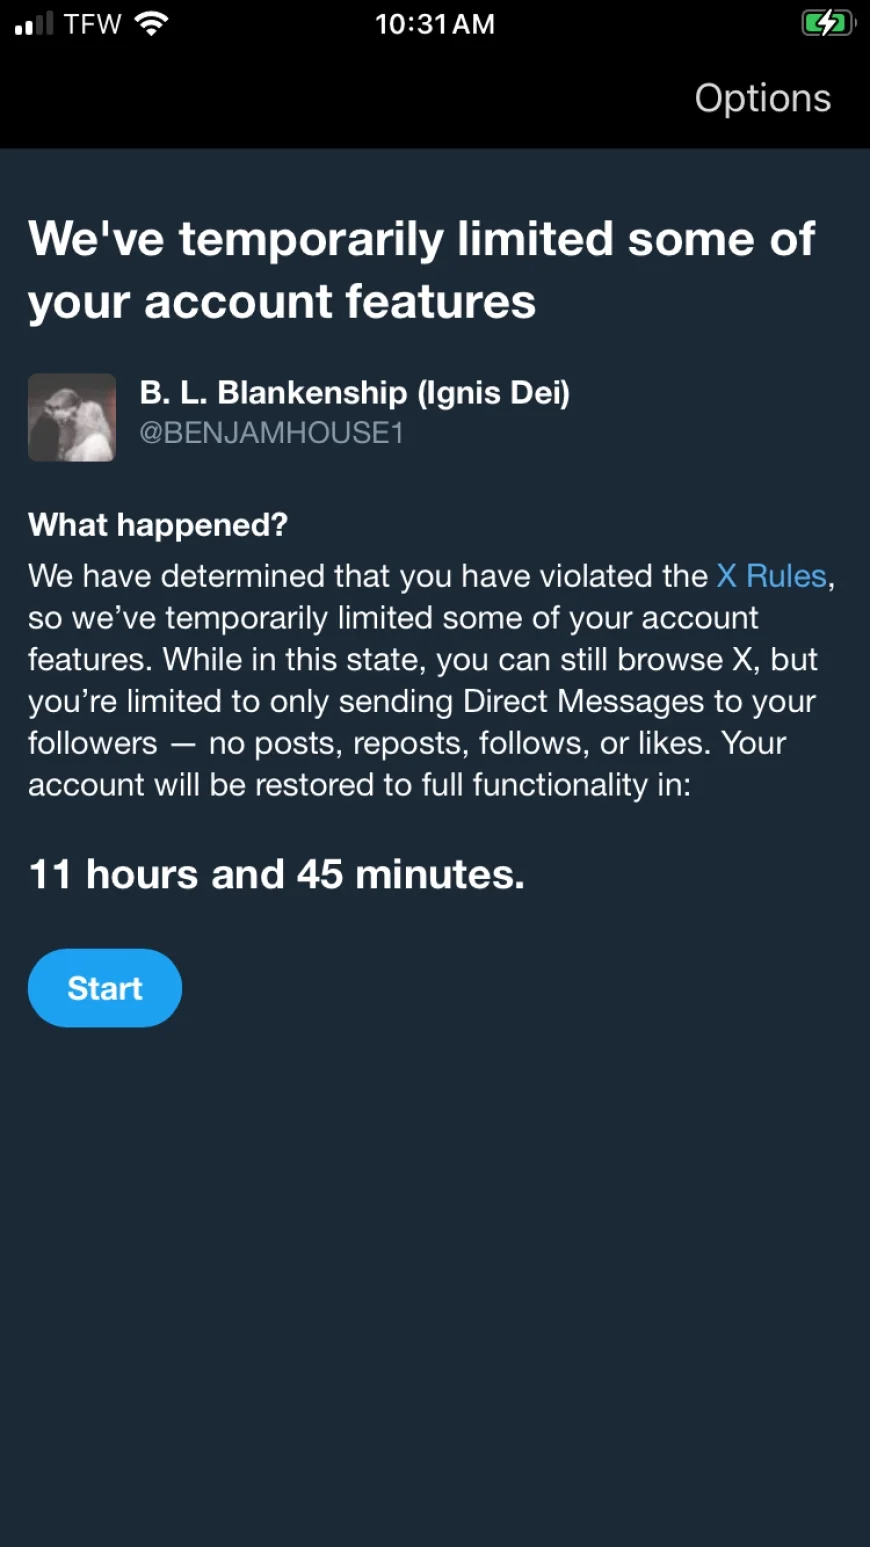Open the Options menu
Viewport: 870px width, 1547px height.
[x=763, y=98]
